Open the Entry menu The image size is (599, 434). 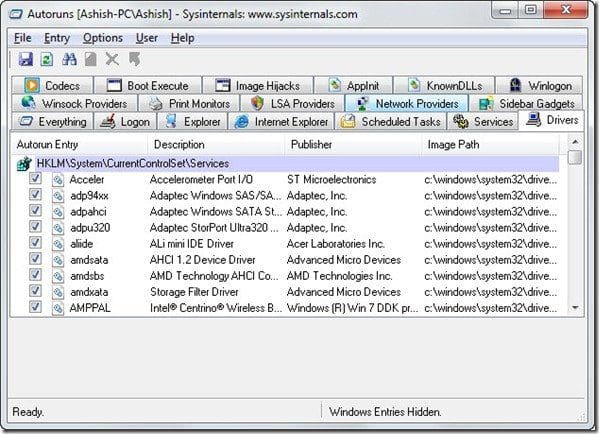pos(57,38)
